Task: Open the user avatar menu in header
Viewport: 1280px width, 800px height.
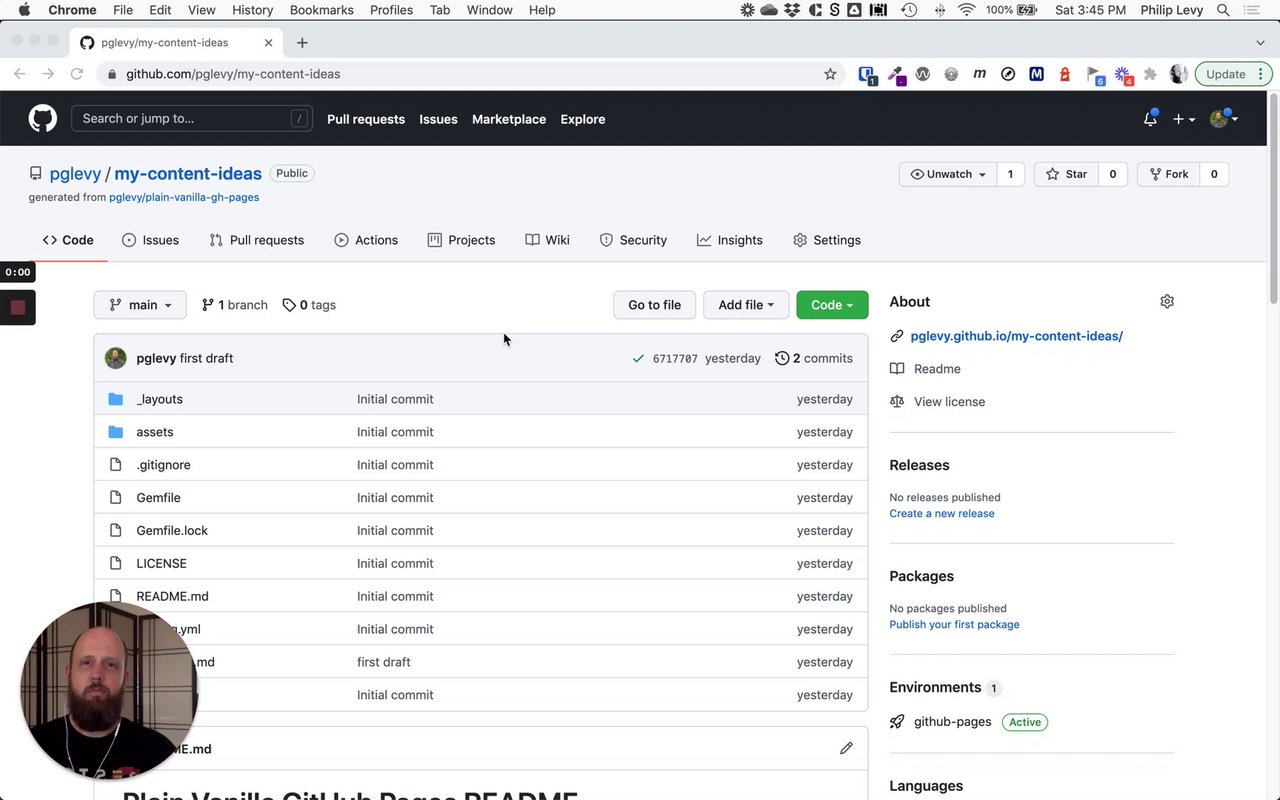Action: [x=1224, y=119]
